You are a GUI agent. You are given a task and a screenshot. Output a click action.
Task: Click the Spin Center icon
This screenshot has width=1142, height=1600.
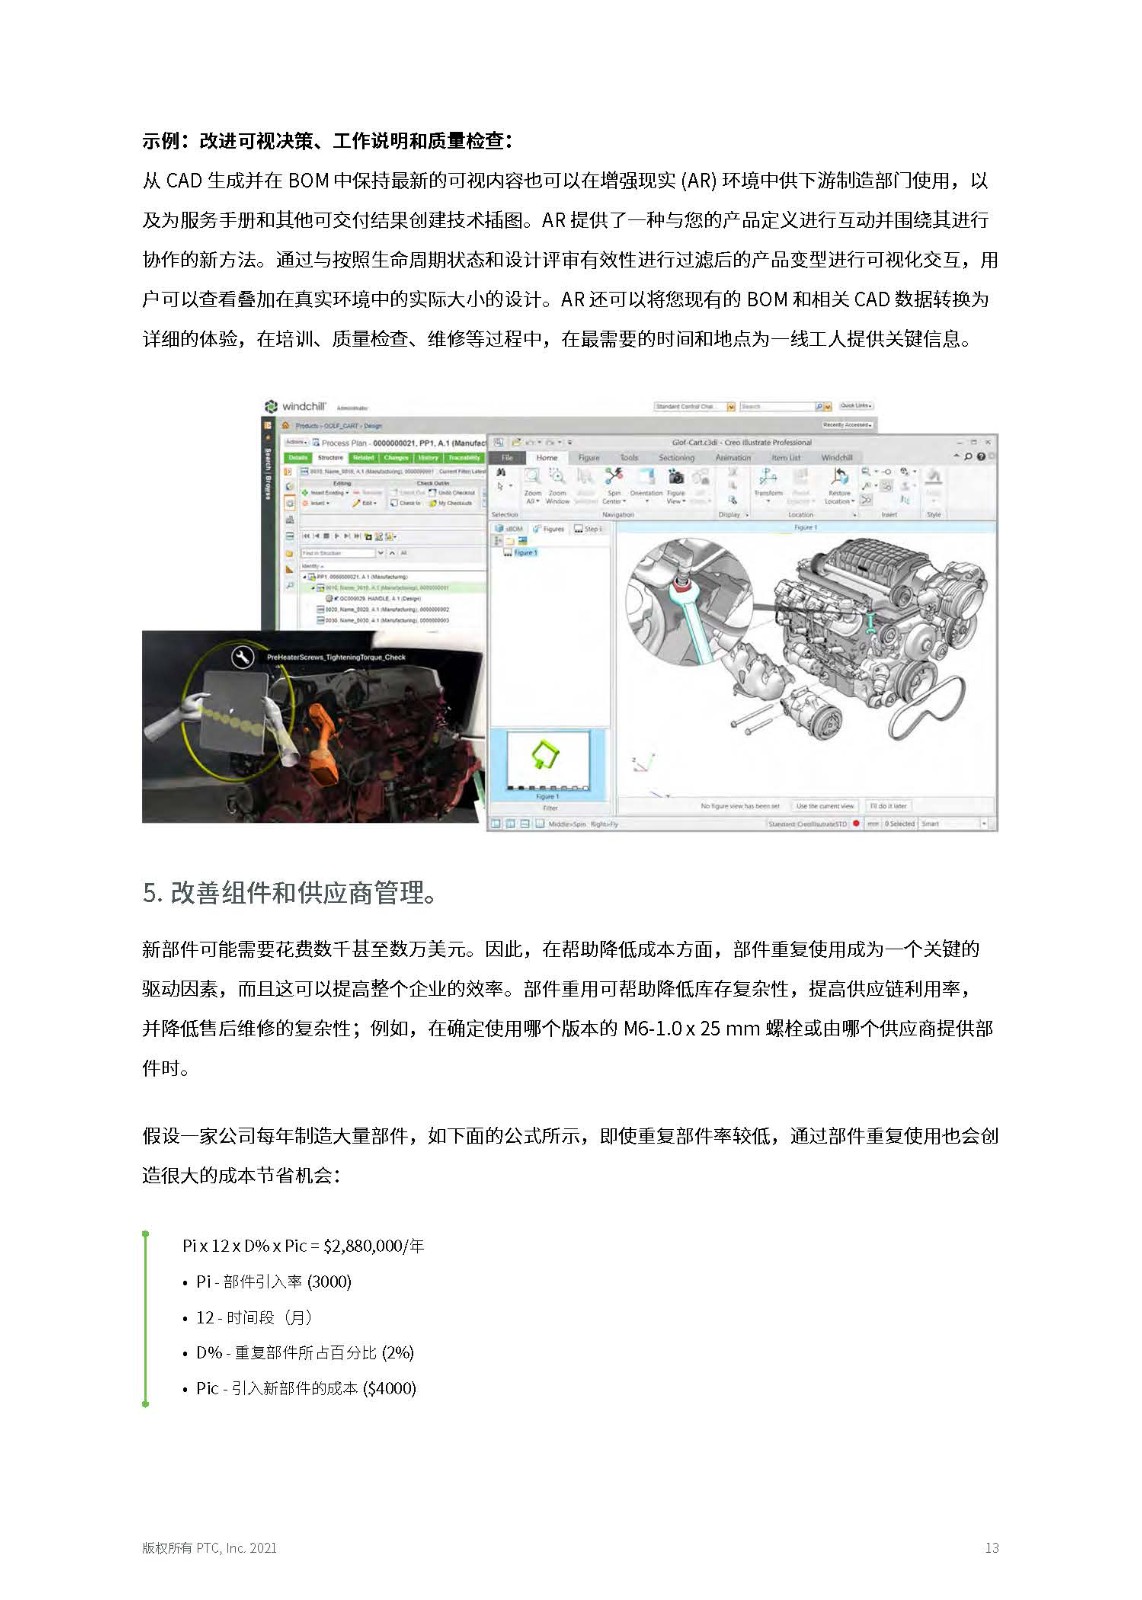[x=614, y=477]
